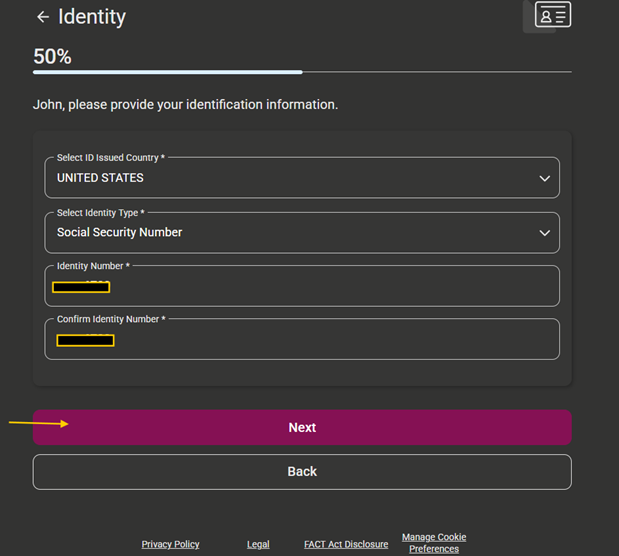619x556 pixels.
Task: Open the Select Identity Type dropdown
Action: [302, 233]
